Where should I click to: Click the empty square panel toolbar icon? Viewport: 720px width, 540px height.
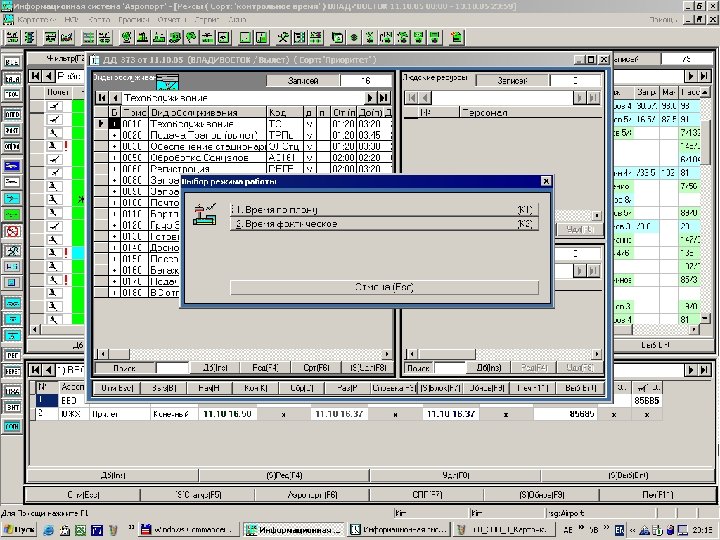pyautogui.click(x=245, y=38)
